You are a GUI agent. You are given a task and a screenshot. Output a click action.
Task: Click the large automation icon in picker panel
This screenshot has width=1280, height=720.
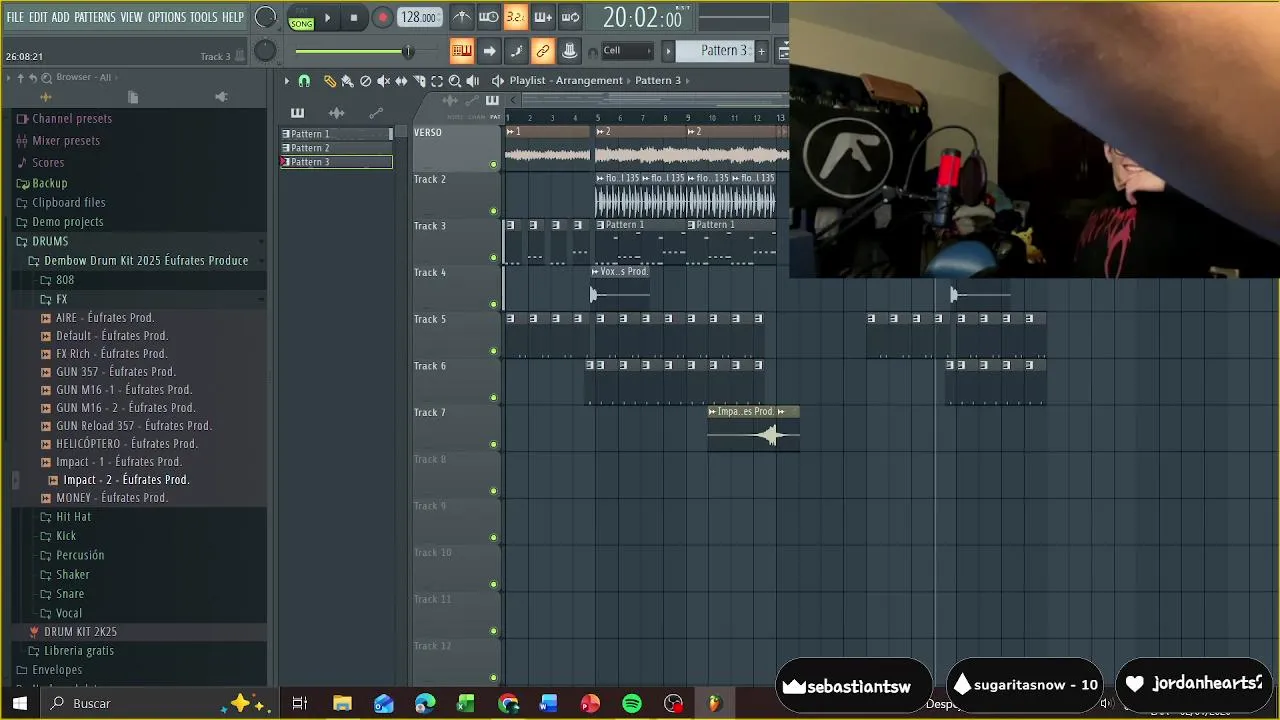(376, 113)
